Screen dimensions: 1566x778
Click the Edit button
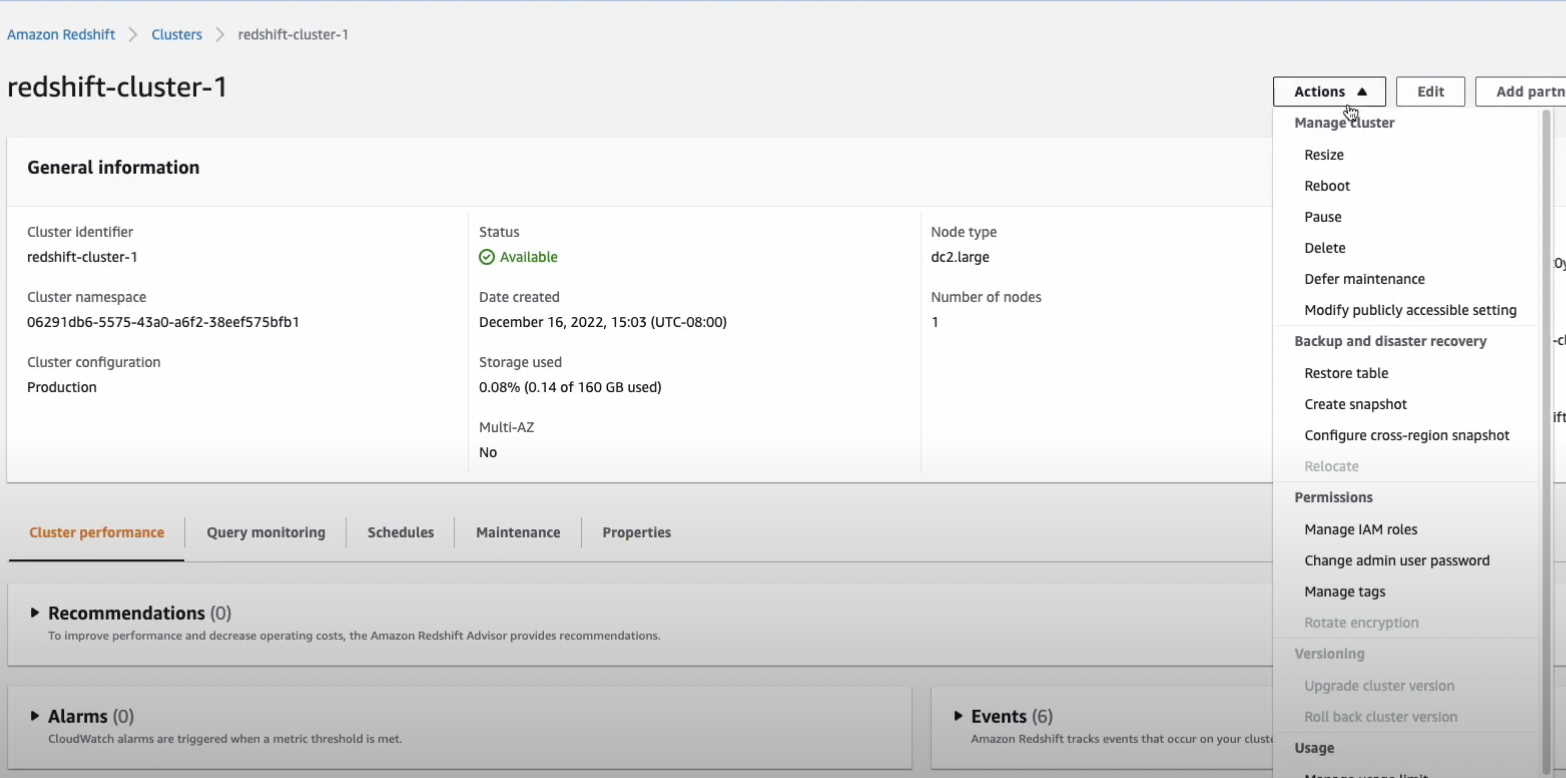1430,92
